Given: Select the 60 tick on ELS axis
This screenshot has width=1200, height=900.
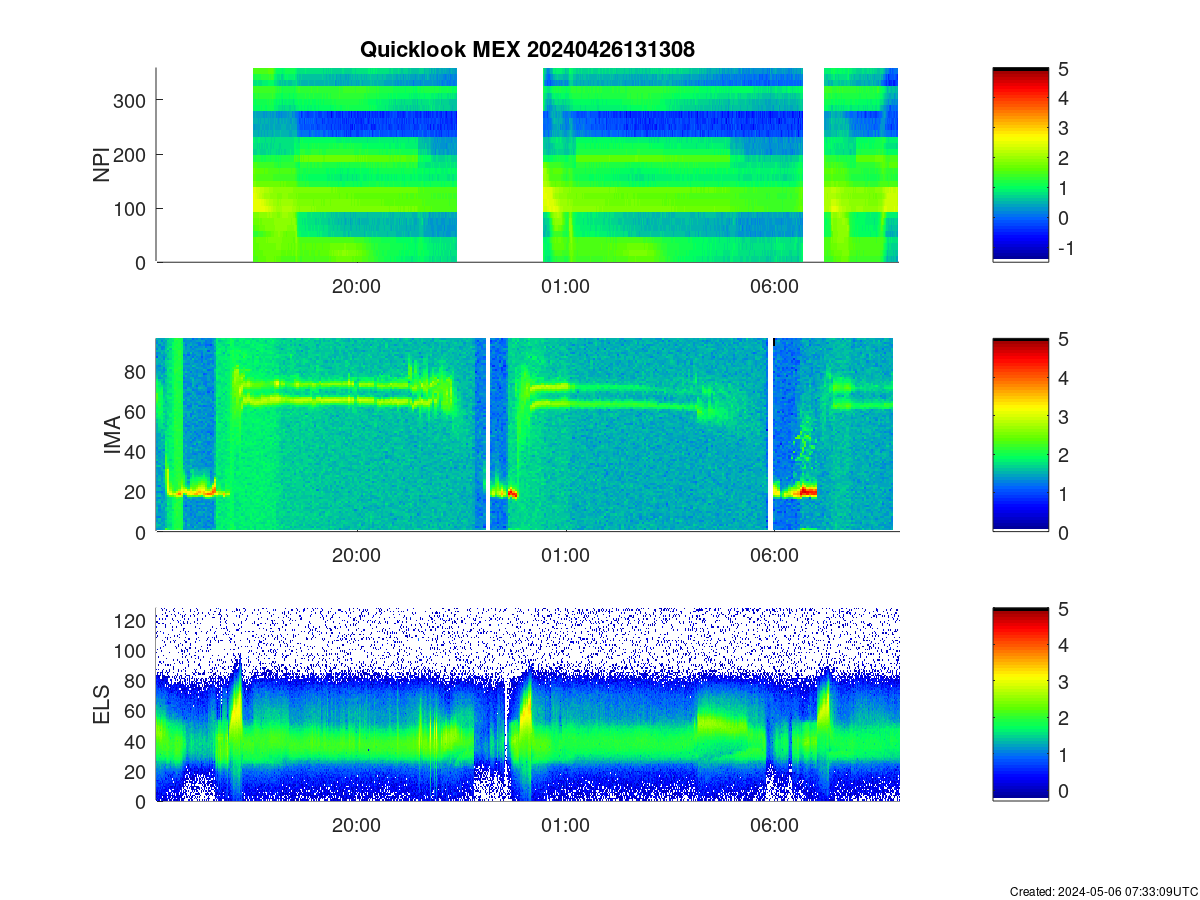Looking at the screenshot, I should point(137,711).
